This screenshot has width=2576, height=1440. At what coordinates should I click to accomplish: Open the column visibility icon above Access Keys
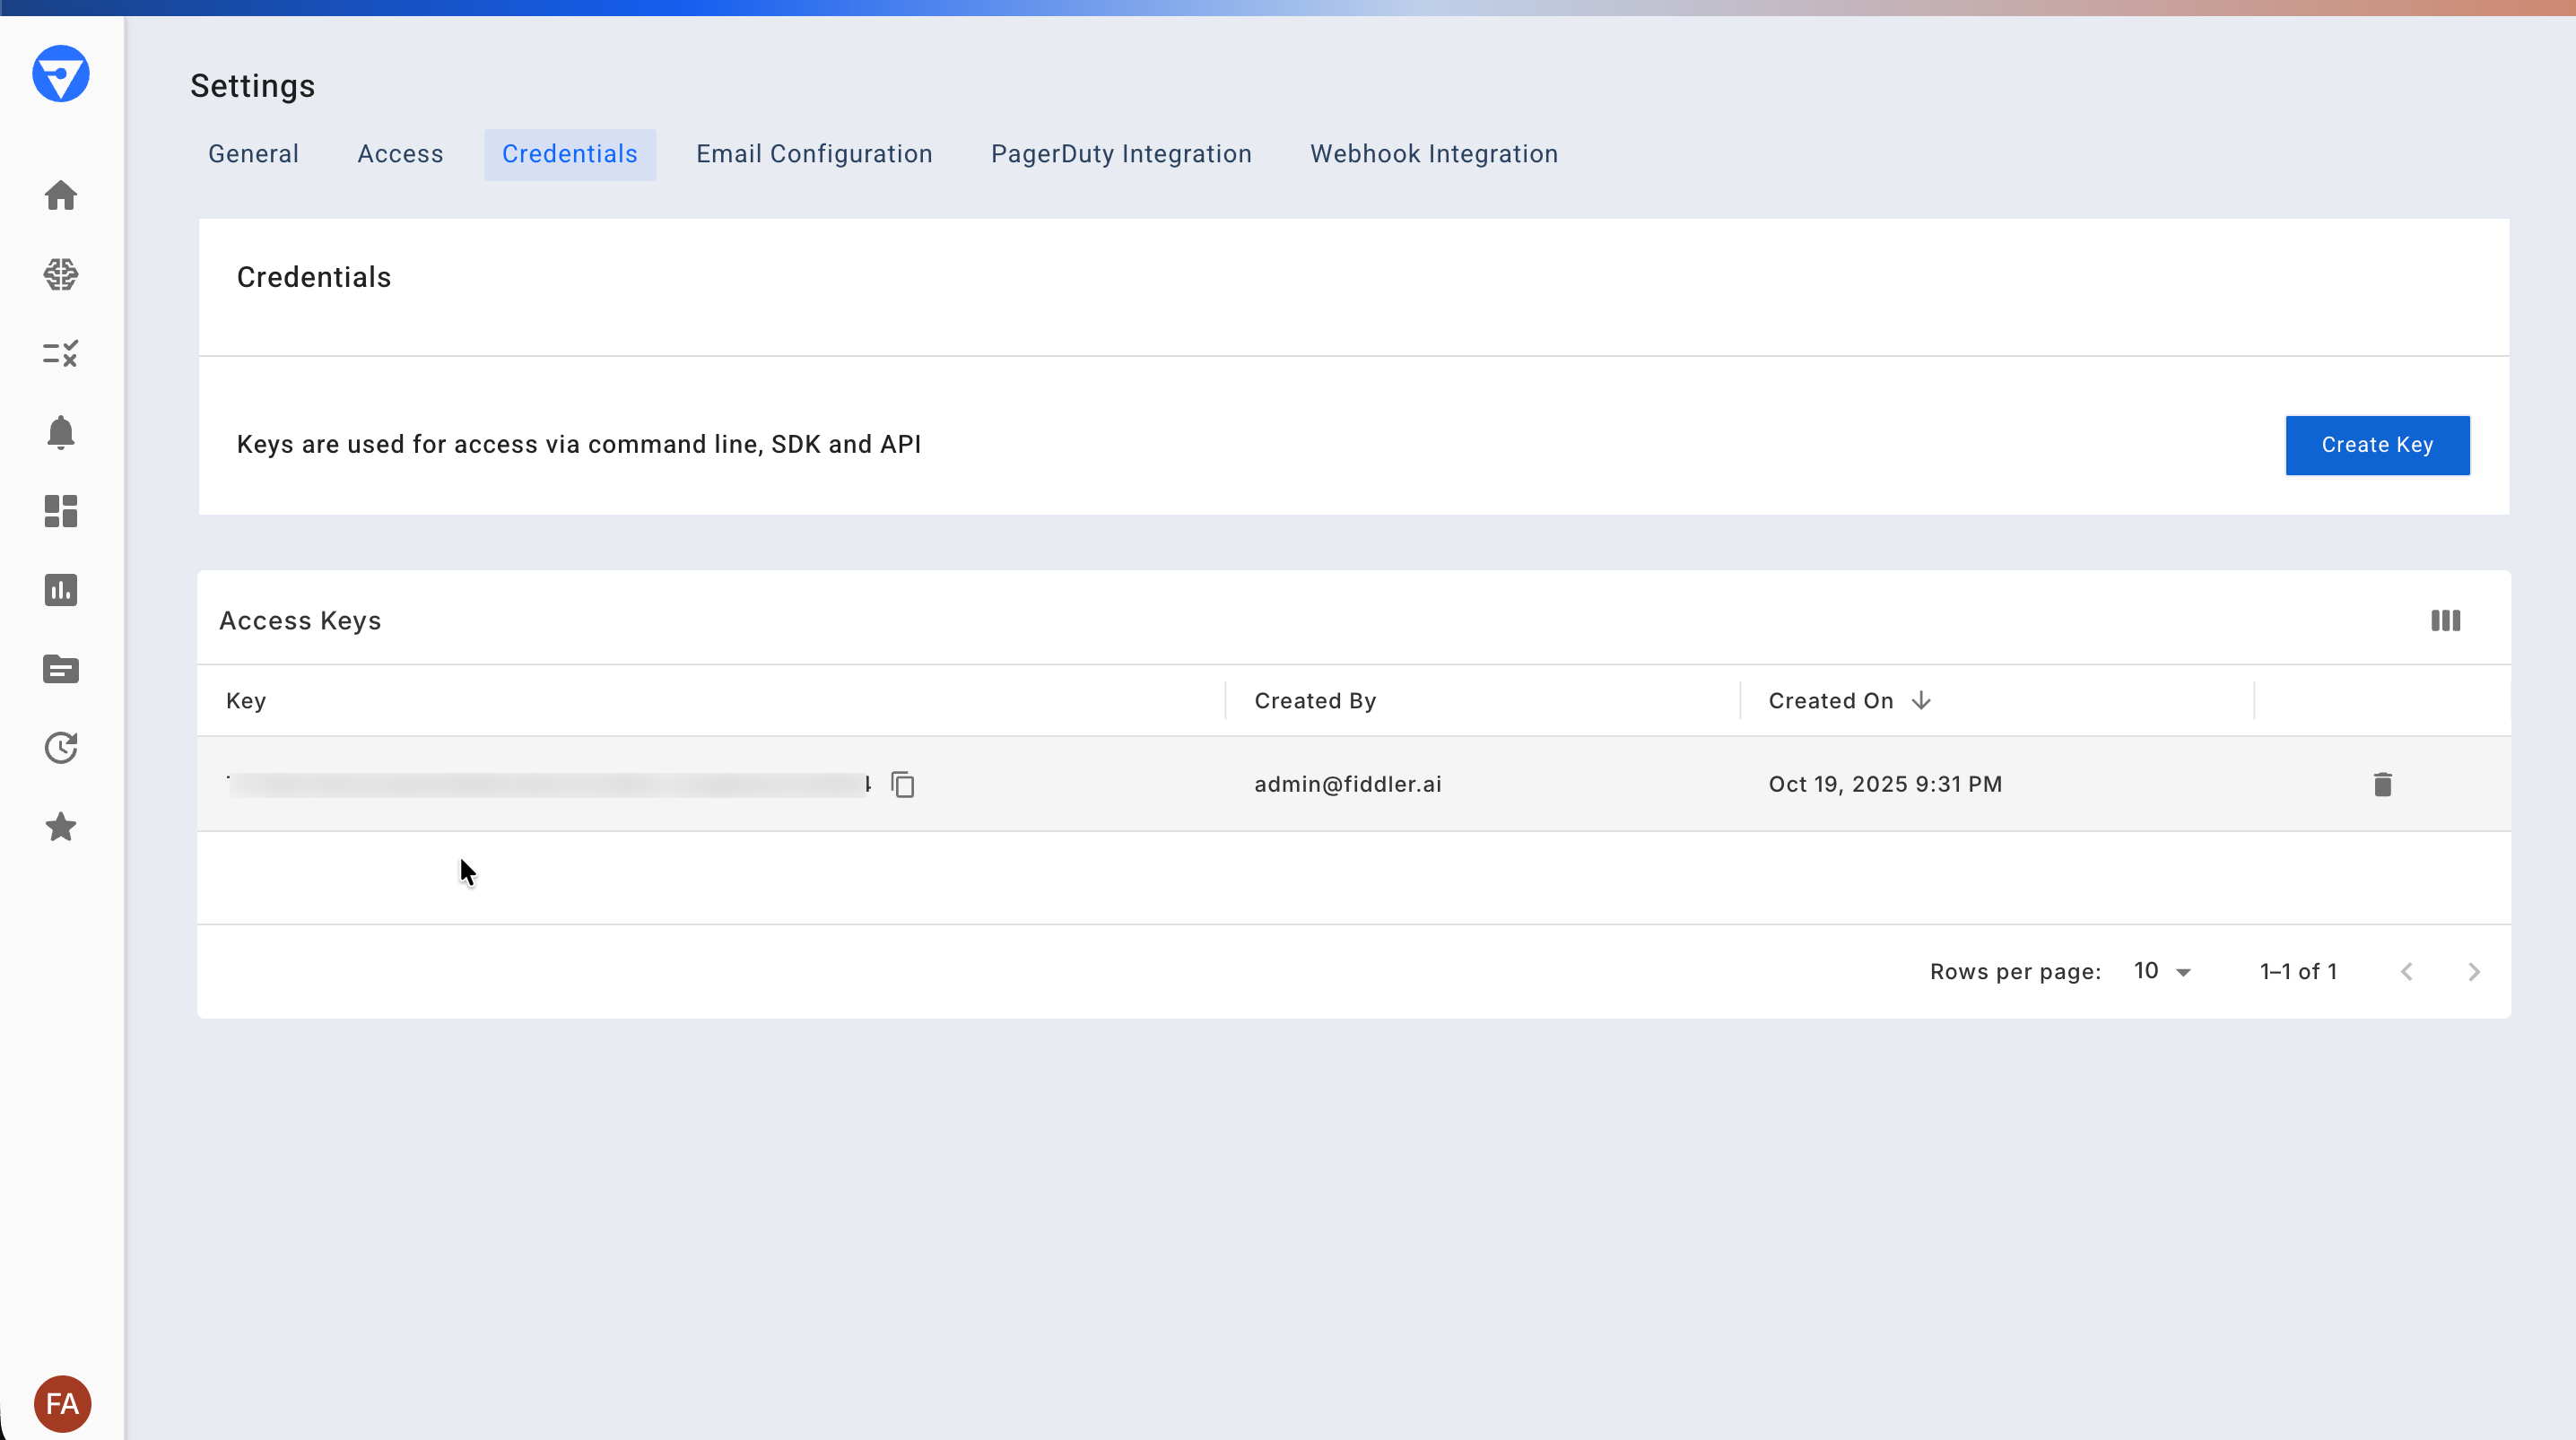tap(2445, 620)
